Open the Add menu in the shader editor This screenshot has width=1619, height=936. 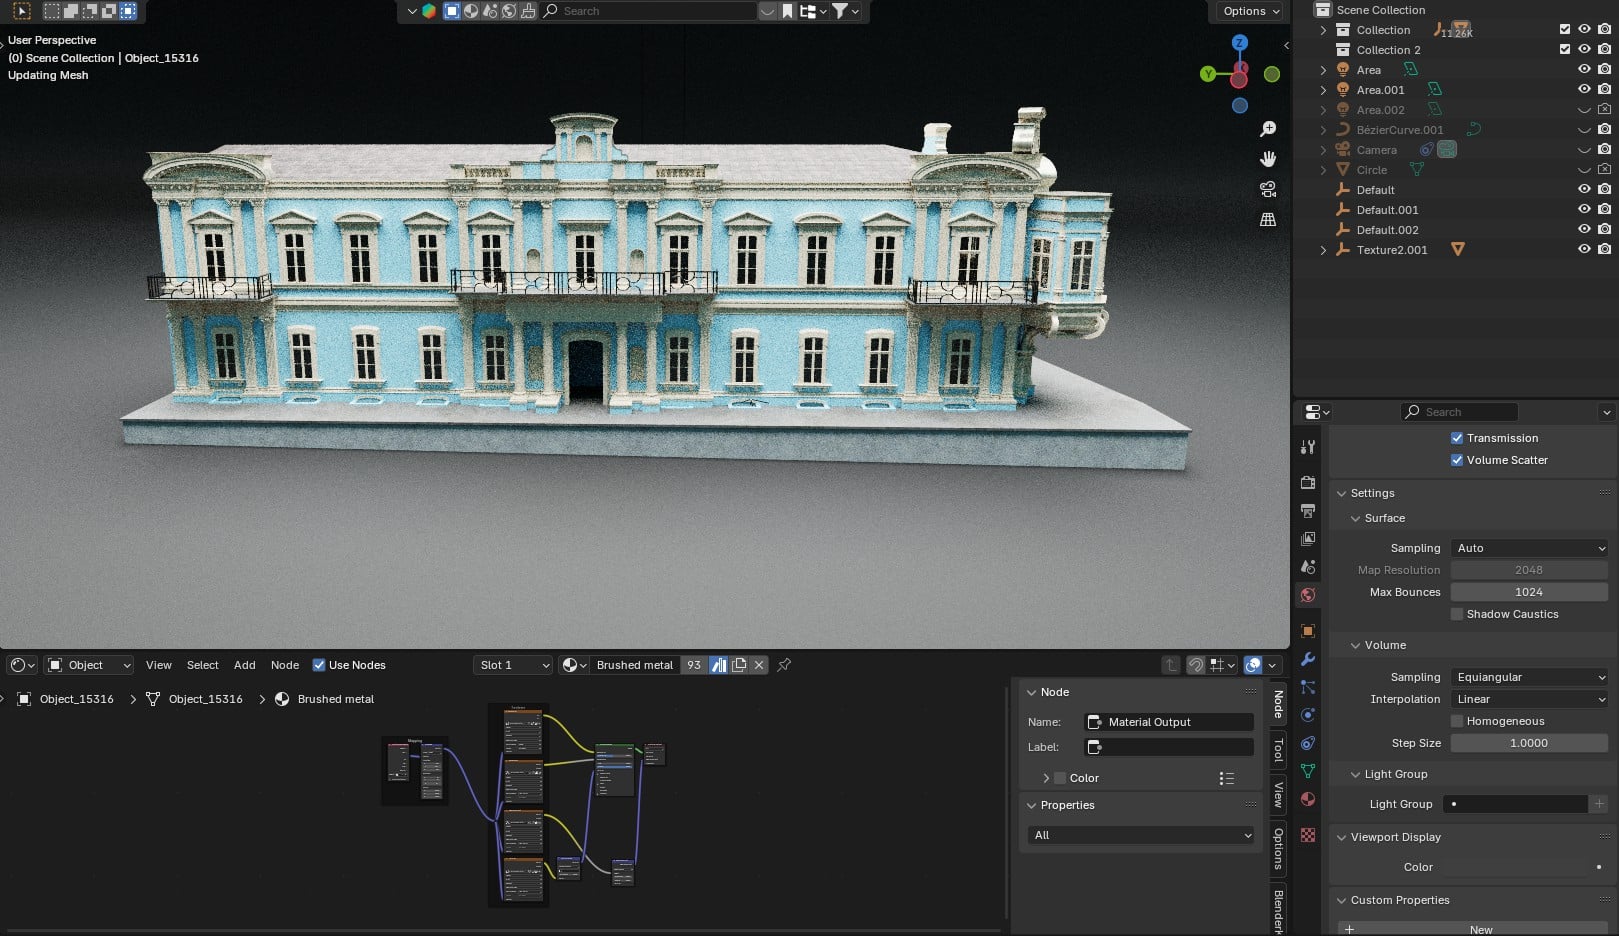click(x=245, y=665)
